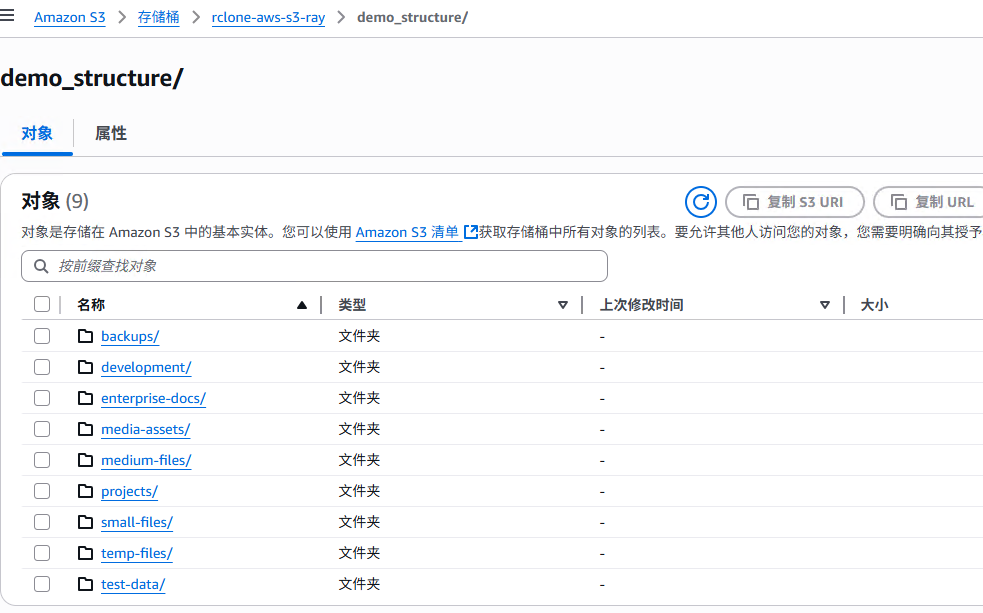Screen dimensions: 983x613
Task: Select the medium-files/ row checkbox
Action: click(x=42, y=460)
